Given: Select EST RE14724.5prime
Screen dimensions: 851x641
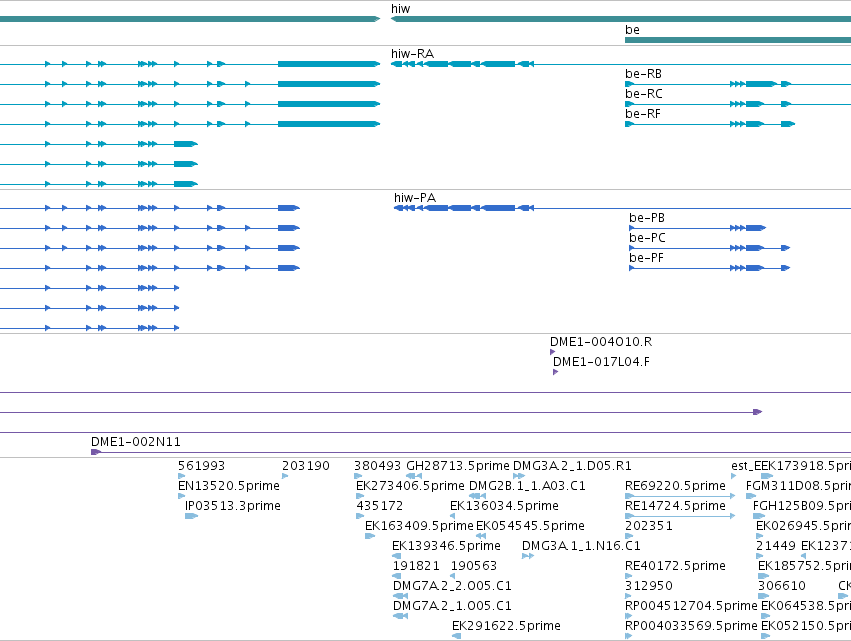Looking at the screenshot, I should (x=675, y=506).
